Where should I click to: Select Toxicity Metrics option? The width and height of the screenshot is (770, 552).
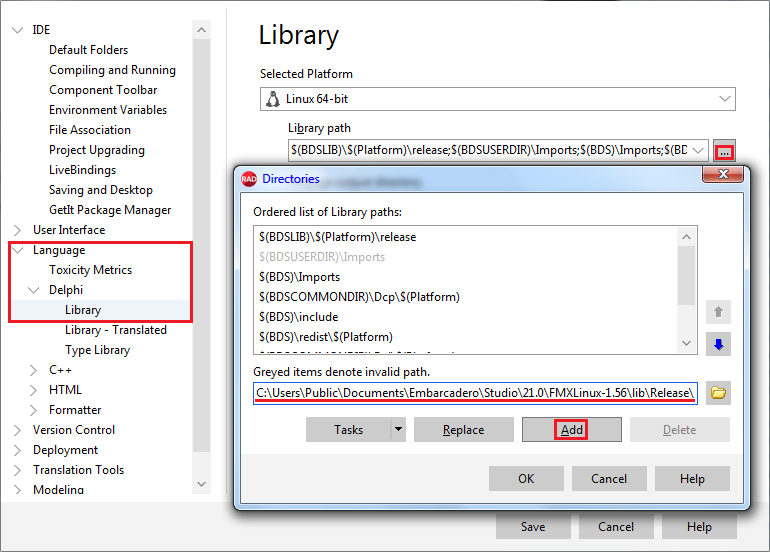tap(90, 270)
